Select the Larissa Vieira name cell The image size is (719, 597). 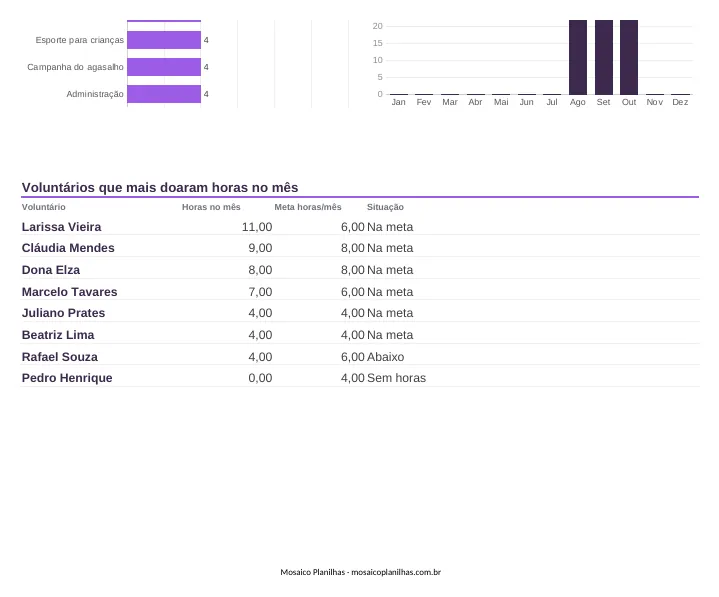[61, 227]
